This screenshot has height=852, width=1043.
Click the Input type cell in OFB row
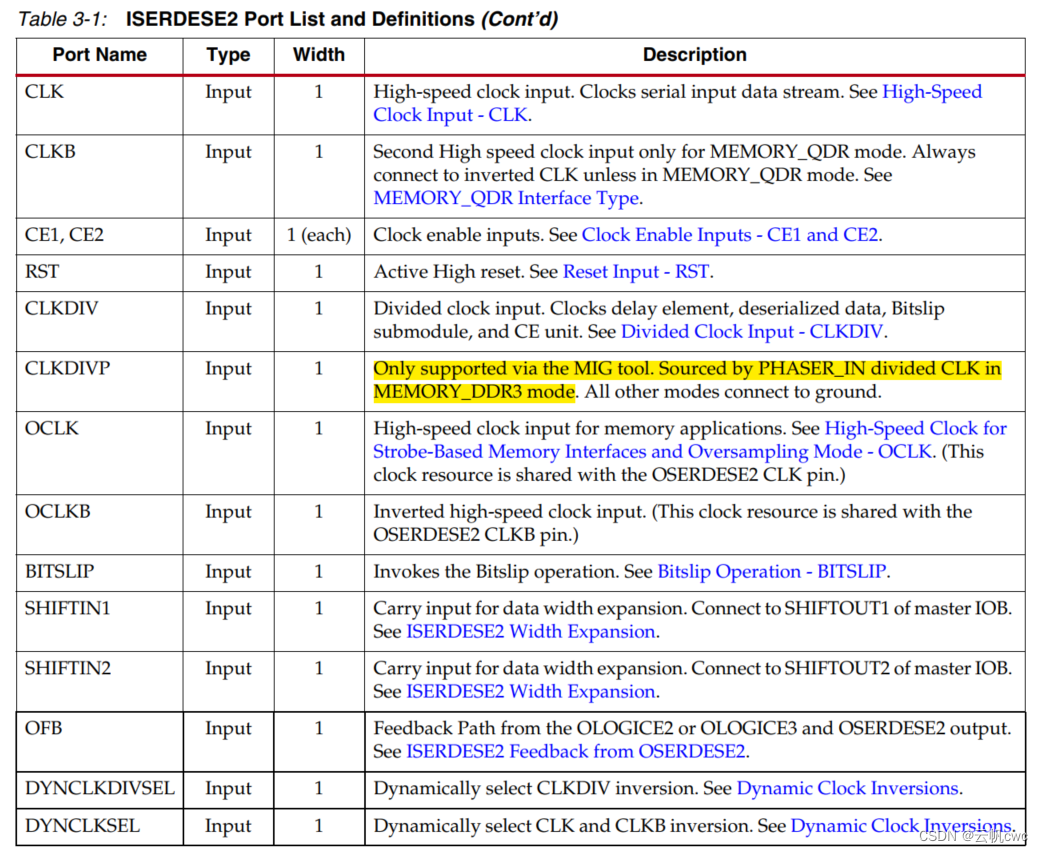coord(228,741)
